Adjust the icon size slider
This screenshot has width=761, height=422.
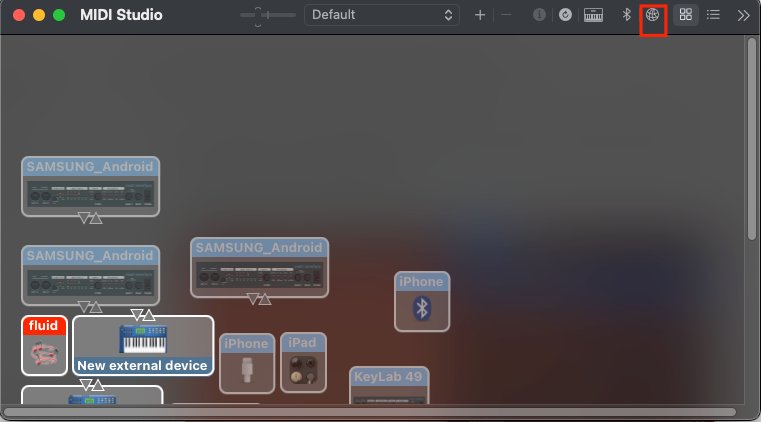(x=267, y=15)
